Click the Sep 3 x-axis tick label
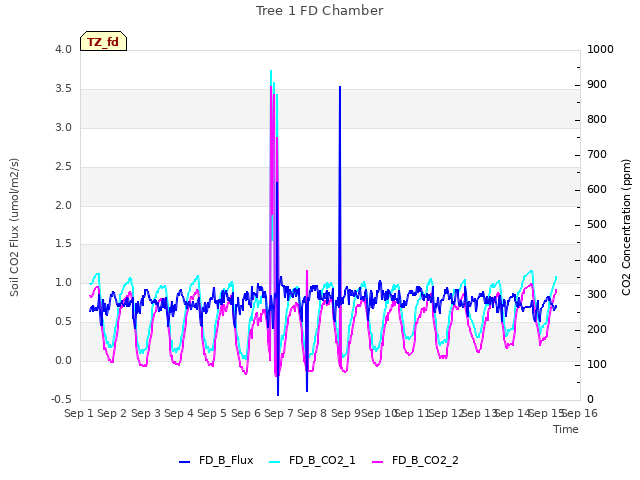Screen dimensions: 640x480 146,413
